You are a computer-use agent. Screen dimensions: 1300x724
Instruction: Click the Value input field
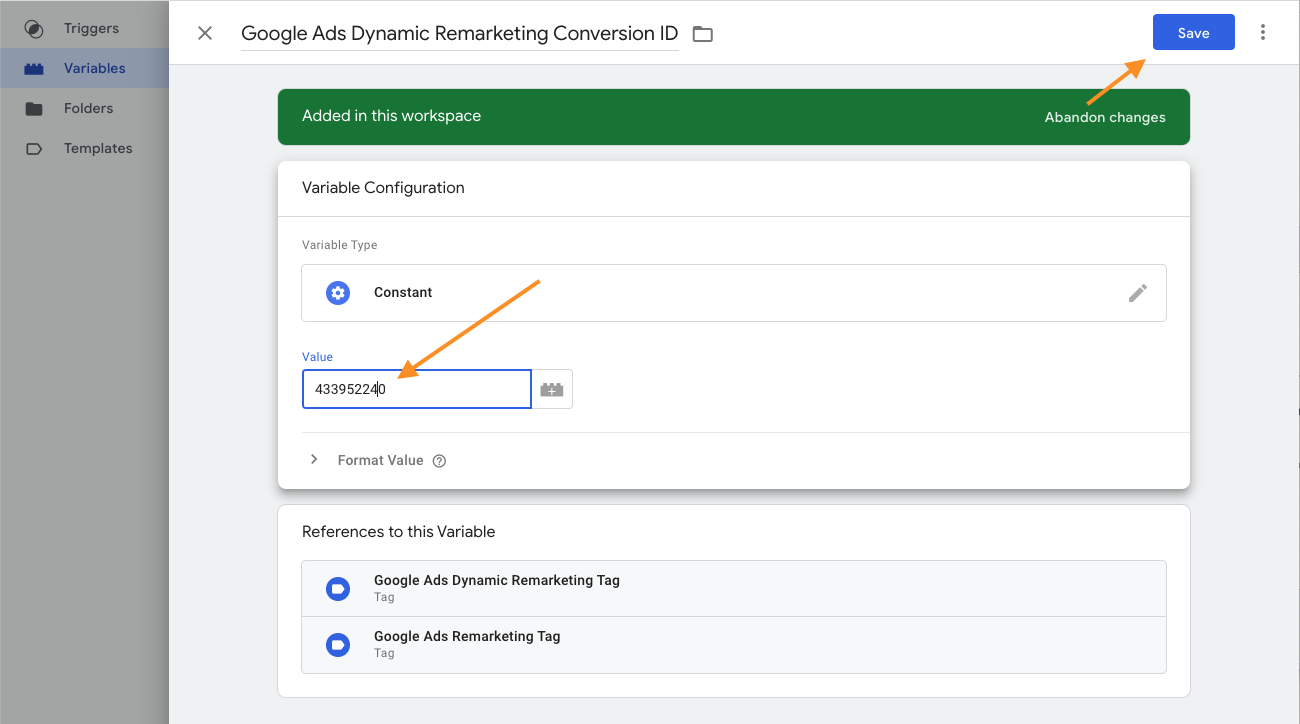(x=417, y=389)
